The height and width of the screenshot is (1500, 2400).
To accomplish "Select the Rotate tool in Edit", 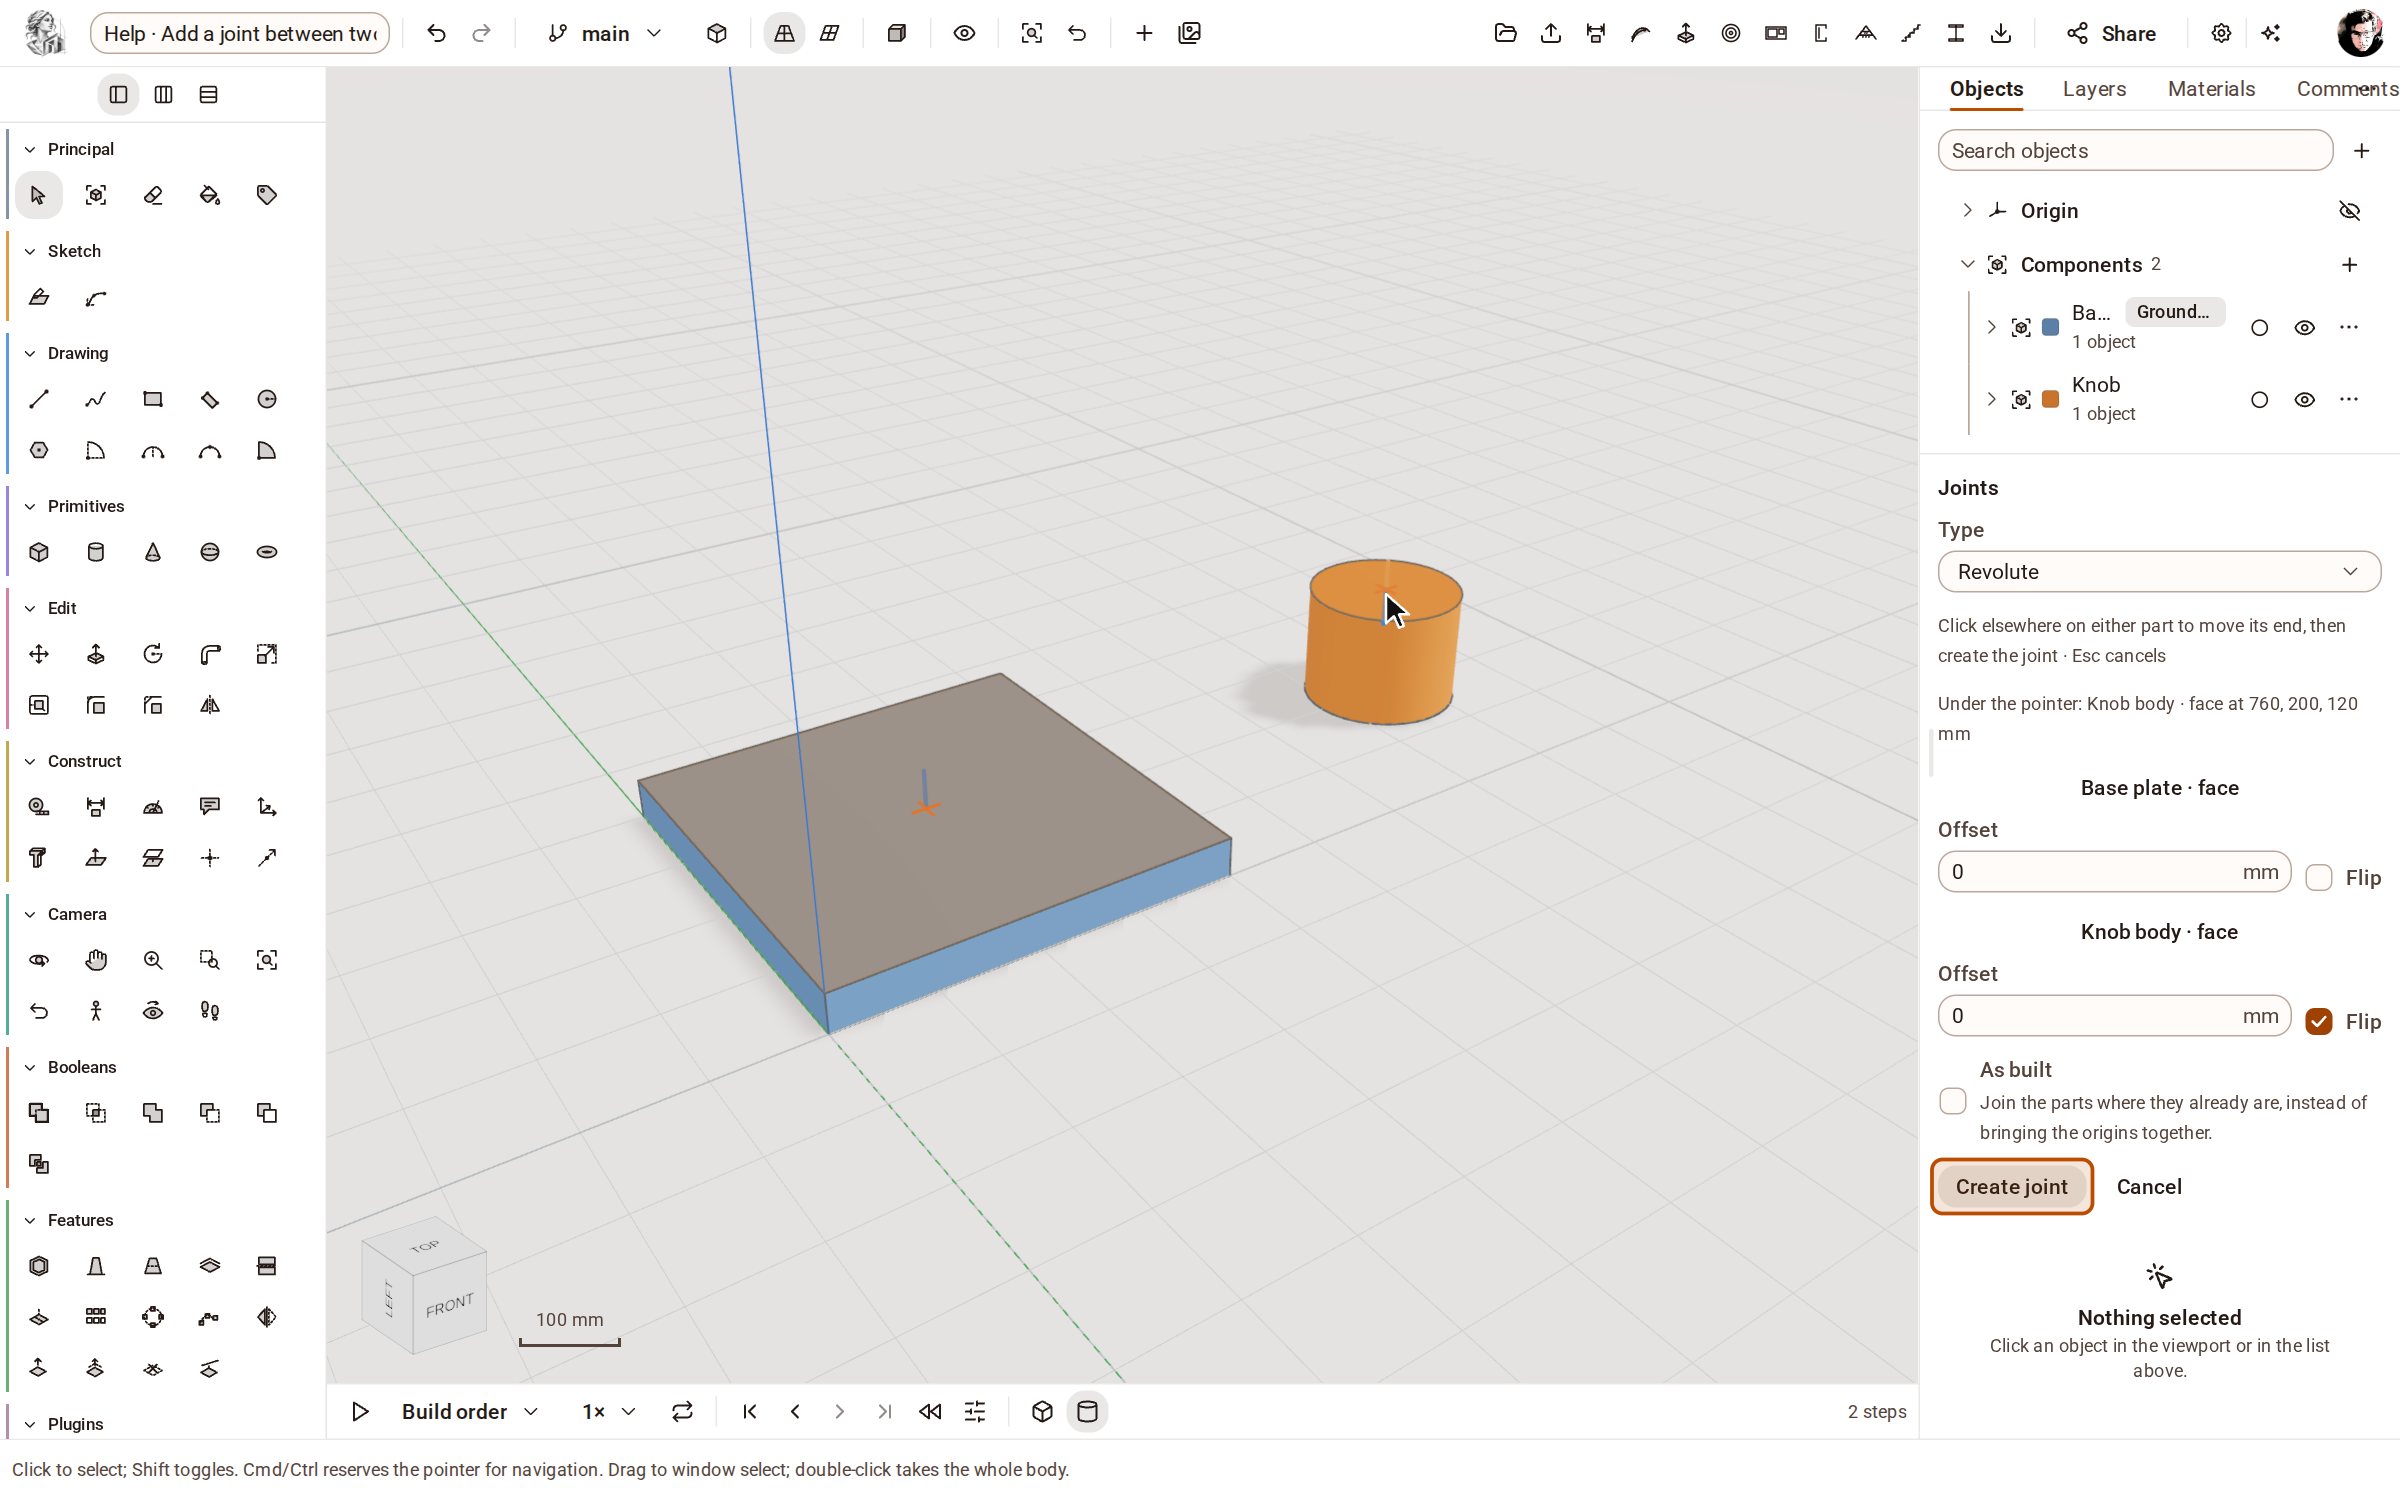I will point(153,654).
